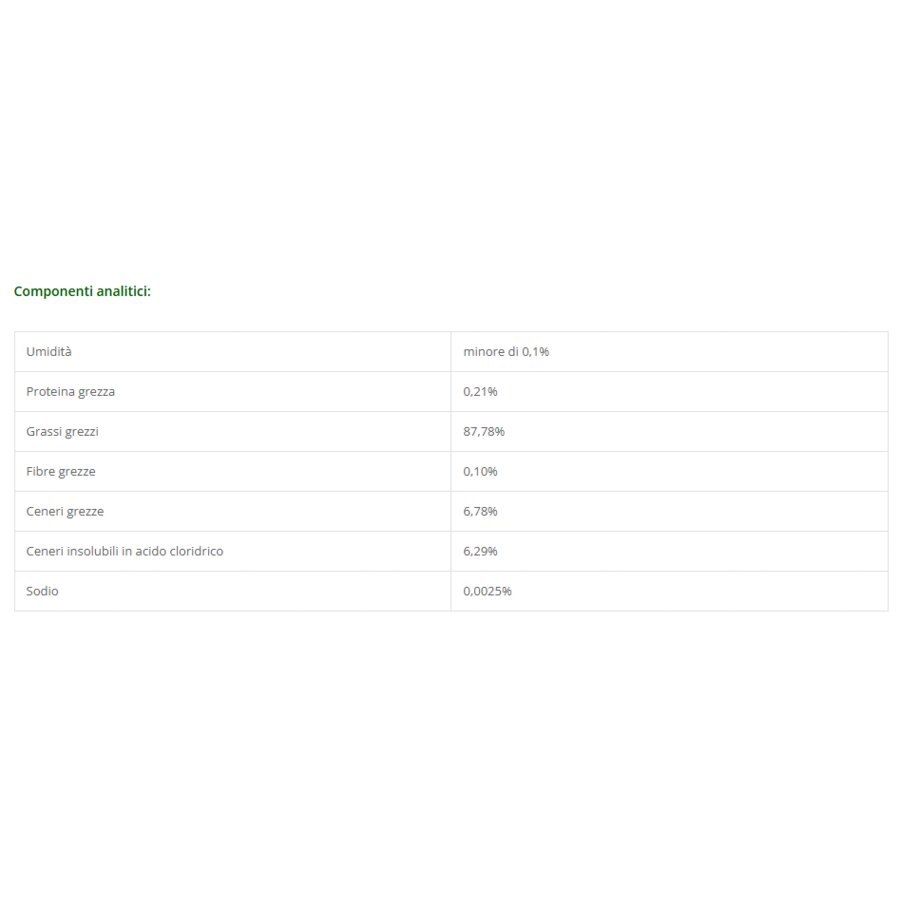Click the 'Componenti analitici:' heading
The image size is (900, 900).
[x=82, y=291]
